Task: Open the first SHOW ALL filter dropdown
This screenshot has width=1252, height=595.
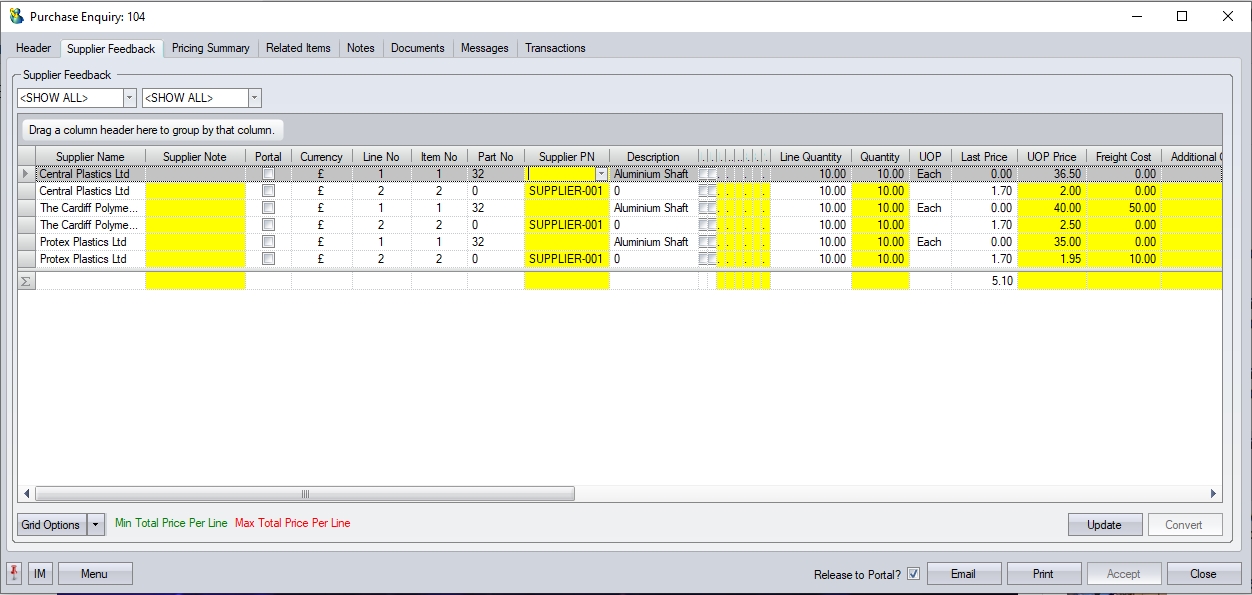Action: point(129,98)
